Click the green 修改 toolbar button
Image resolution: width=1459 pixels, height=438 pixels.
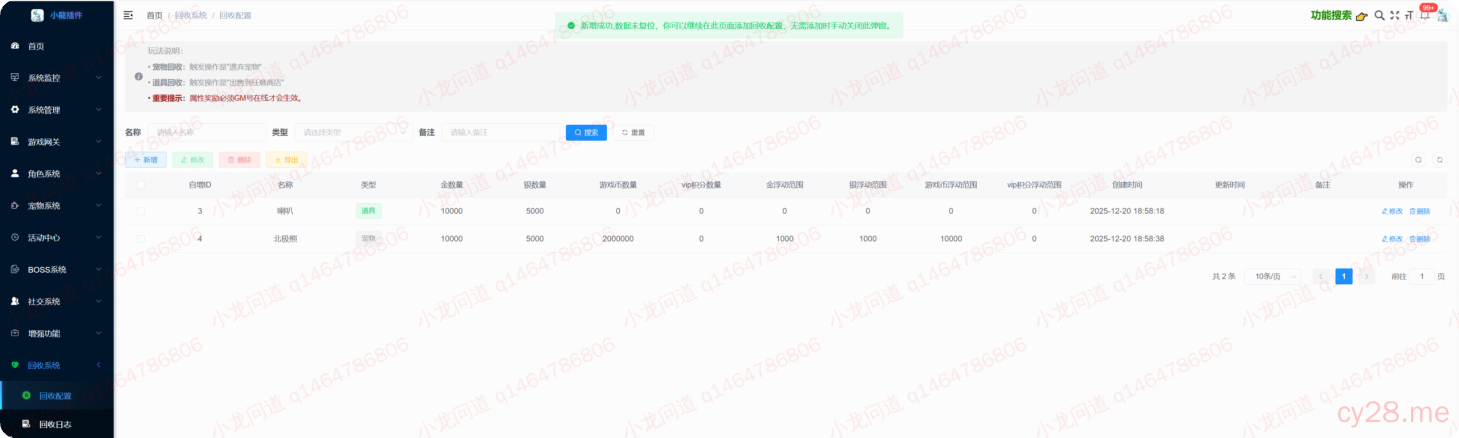click(193, 159)
